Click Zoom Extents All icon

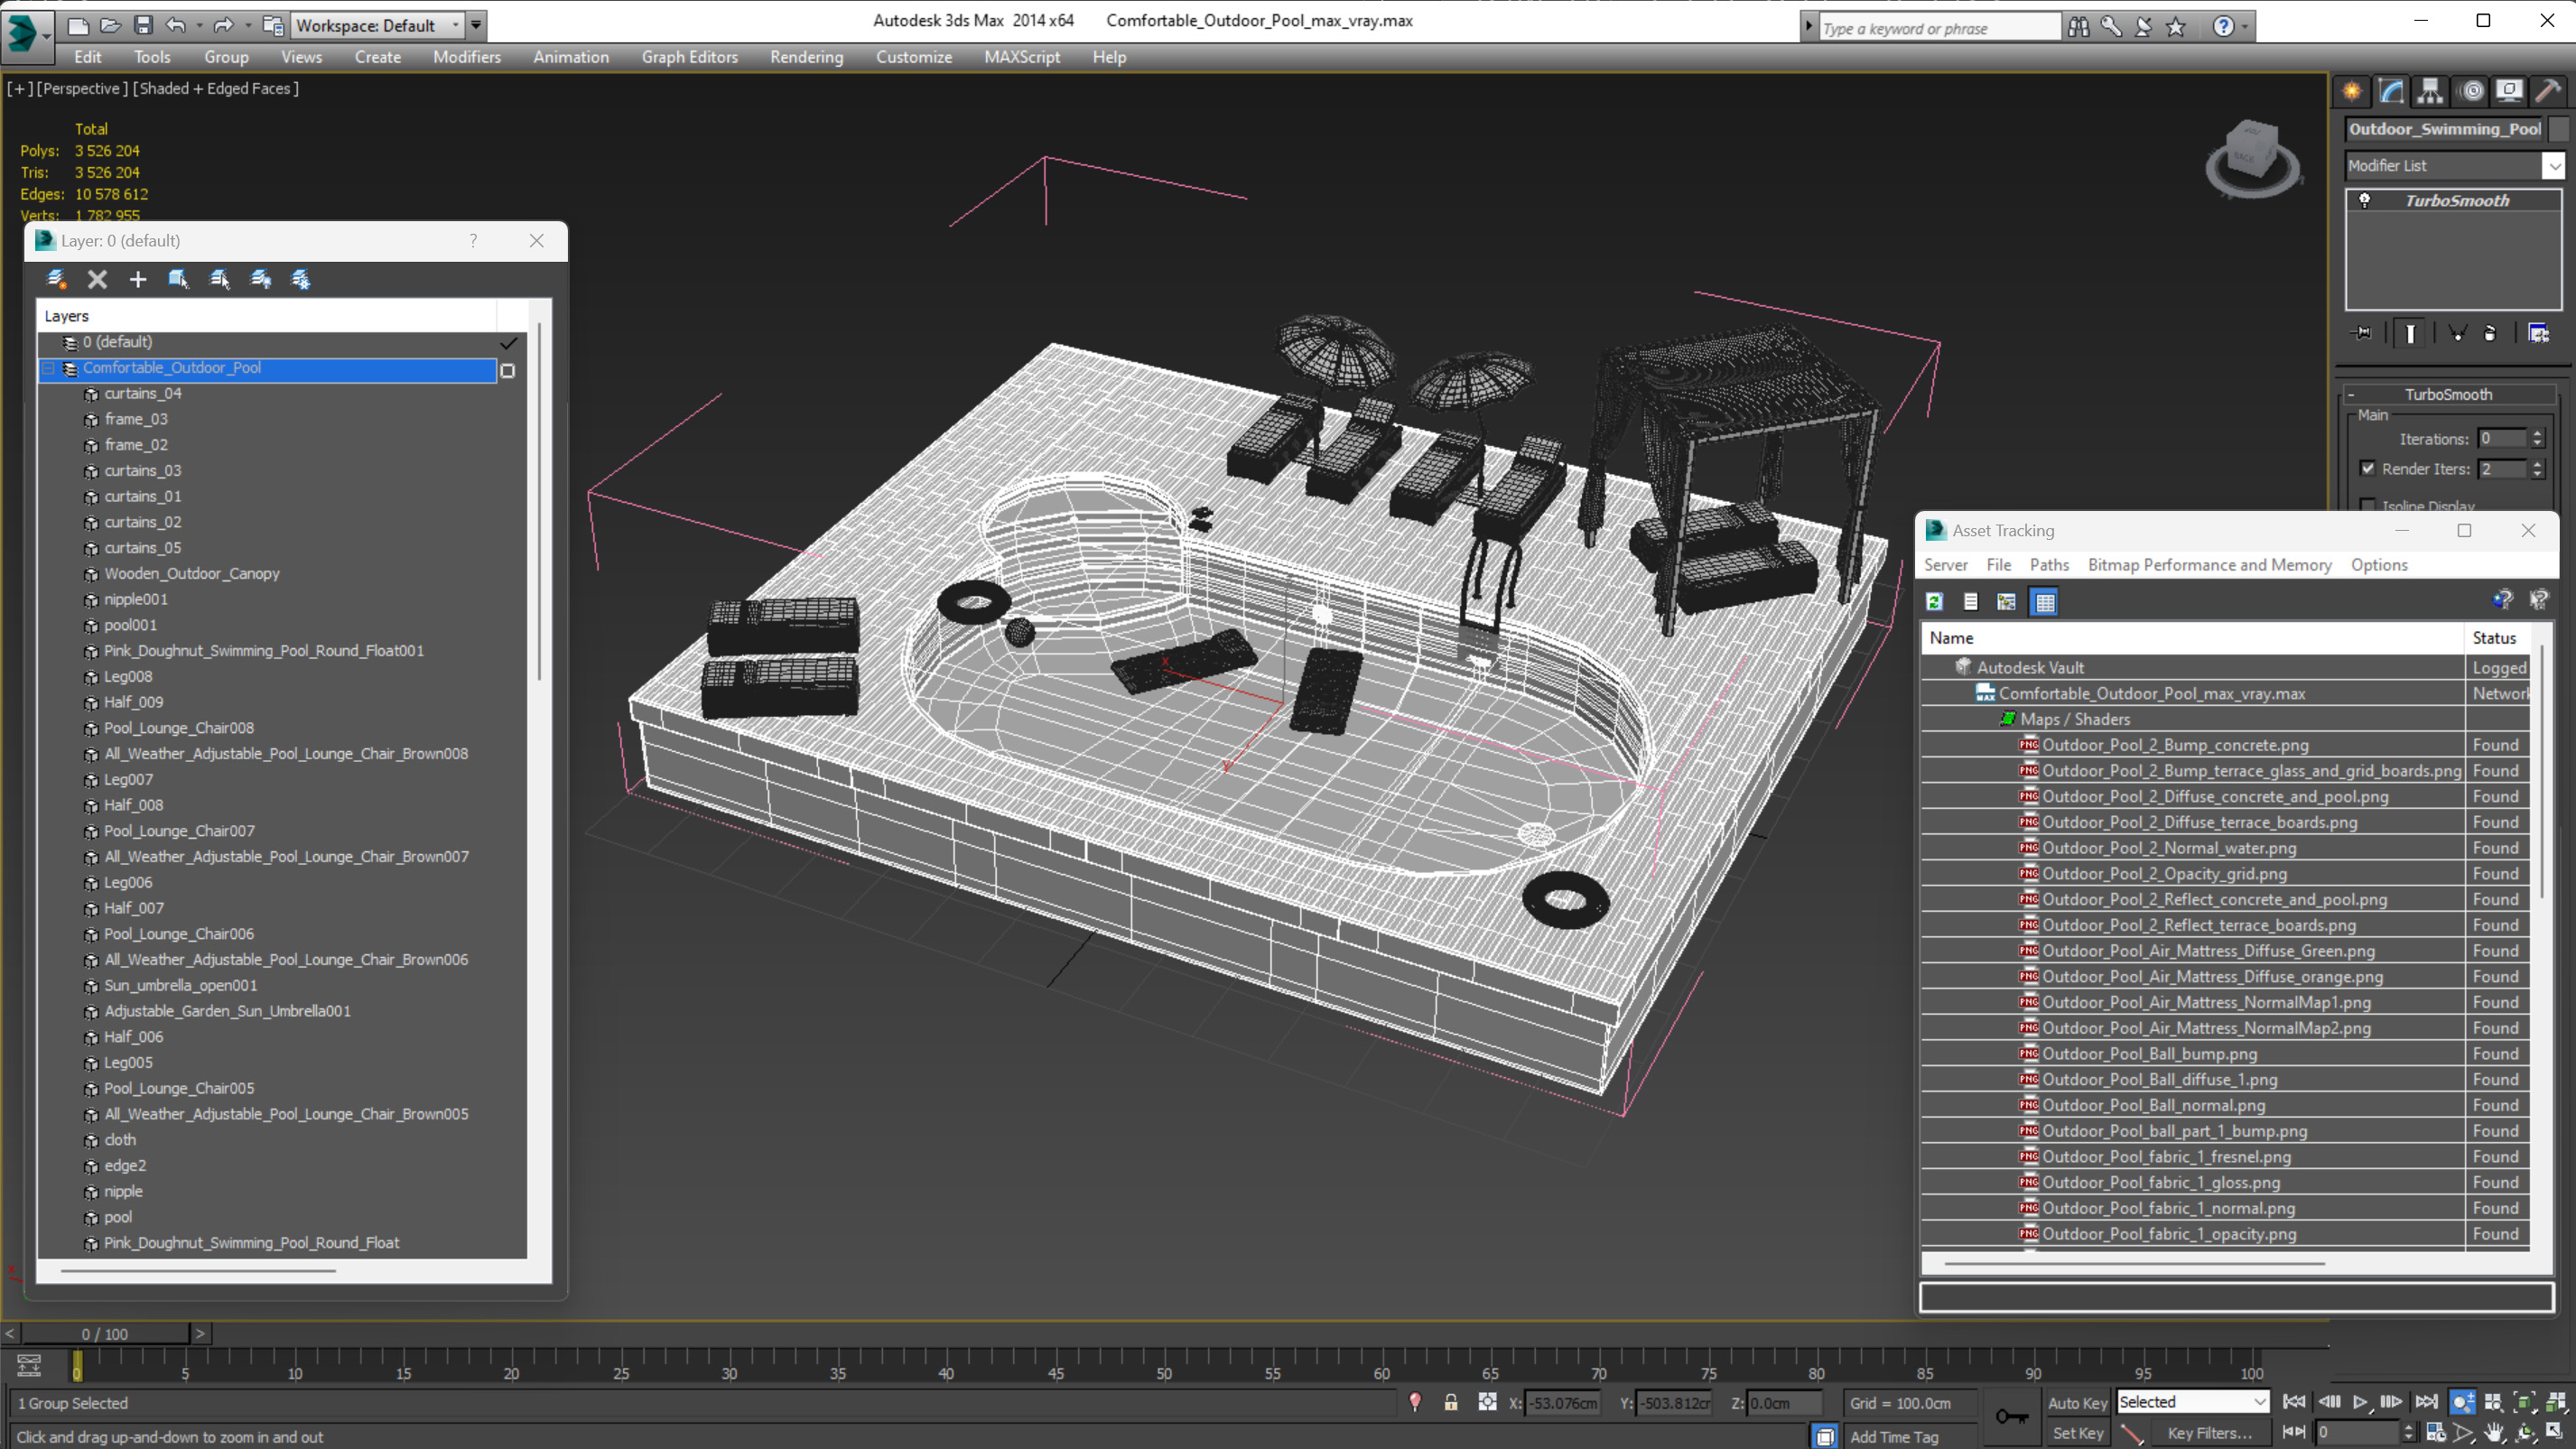2555,1403
